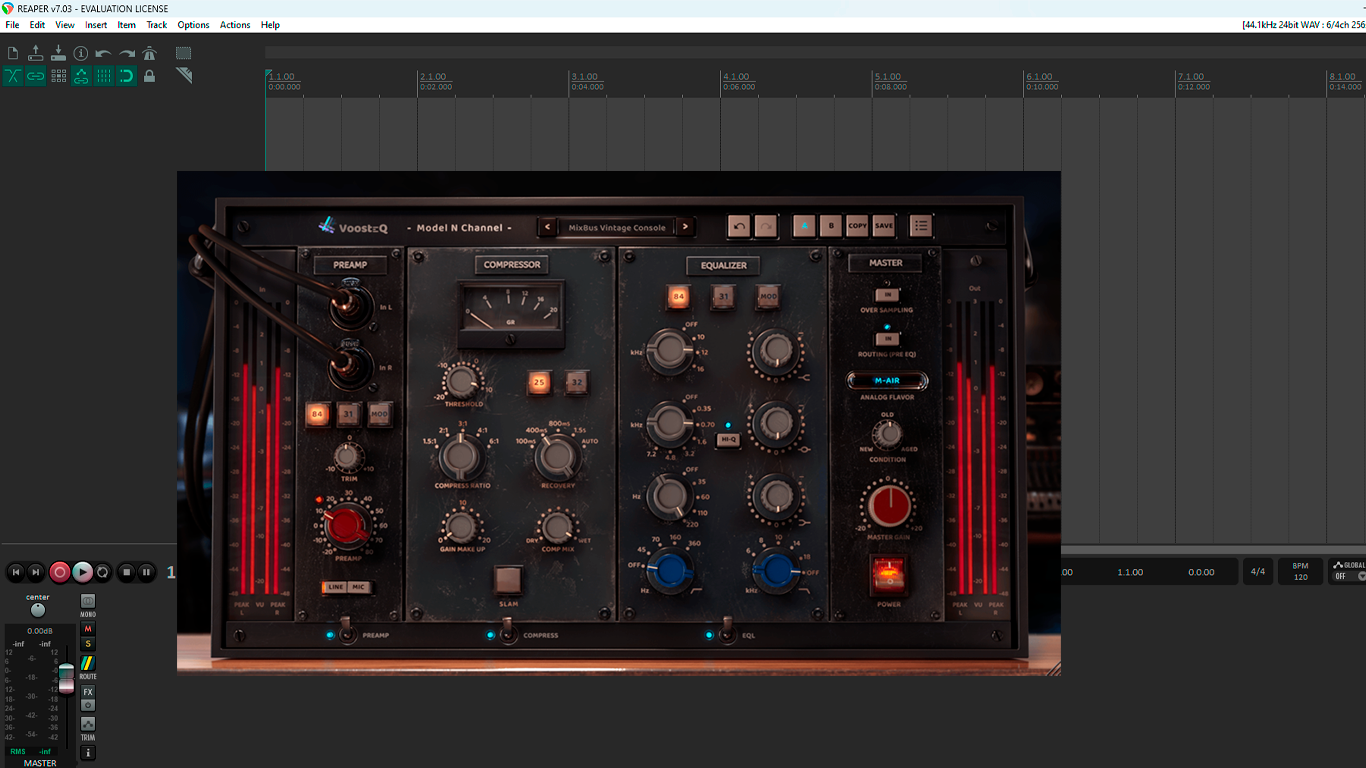Click the master pan knob labeled center
Viewport: 1366px width, 768px height.
click(x=38, y=610)
